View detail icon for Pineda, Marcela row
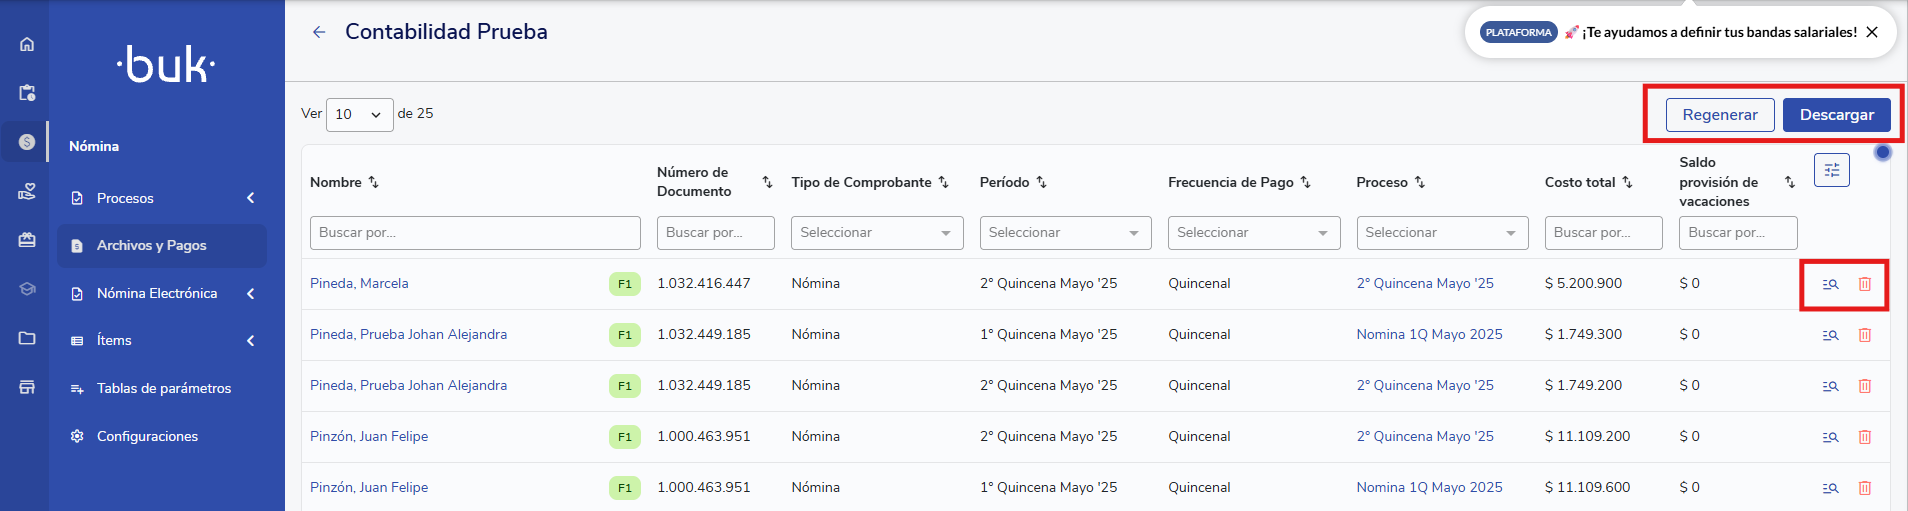Screen dimensions: 1908x511 pyautogui.click(x=1830, y=284)
